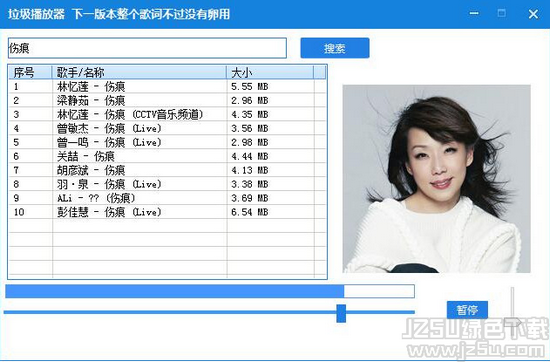Click the 搜索 search button
Image resolution: width=550 pixels, height=362 pixels.
click(x=335, y=48)
